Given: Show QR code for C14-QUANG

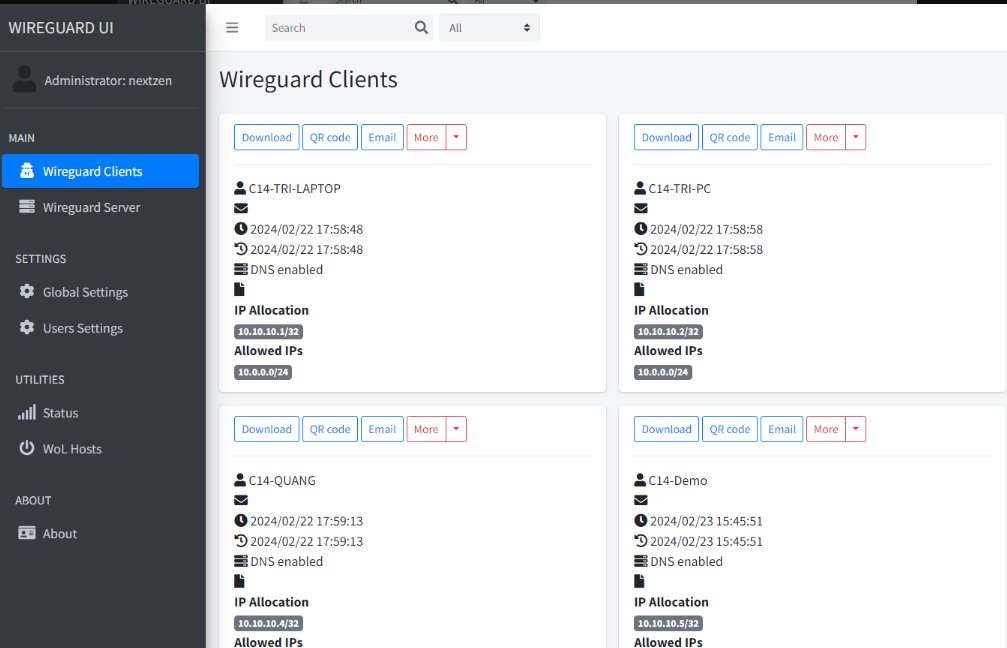Looking at the screenshot, I should (x=330, y=429).
